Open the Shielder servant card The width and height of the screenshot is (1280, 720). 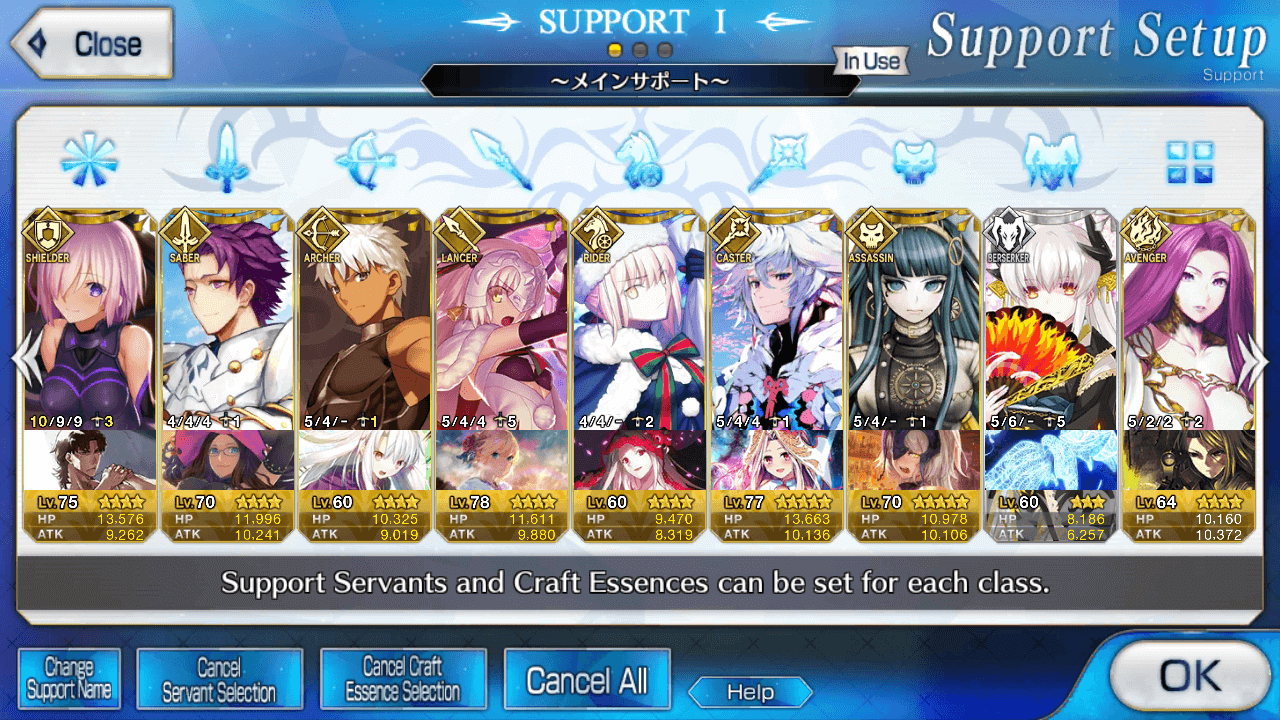coord(90,377)
